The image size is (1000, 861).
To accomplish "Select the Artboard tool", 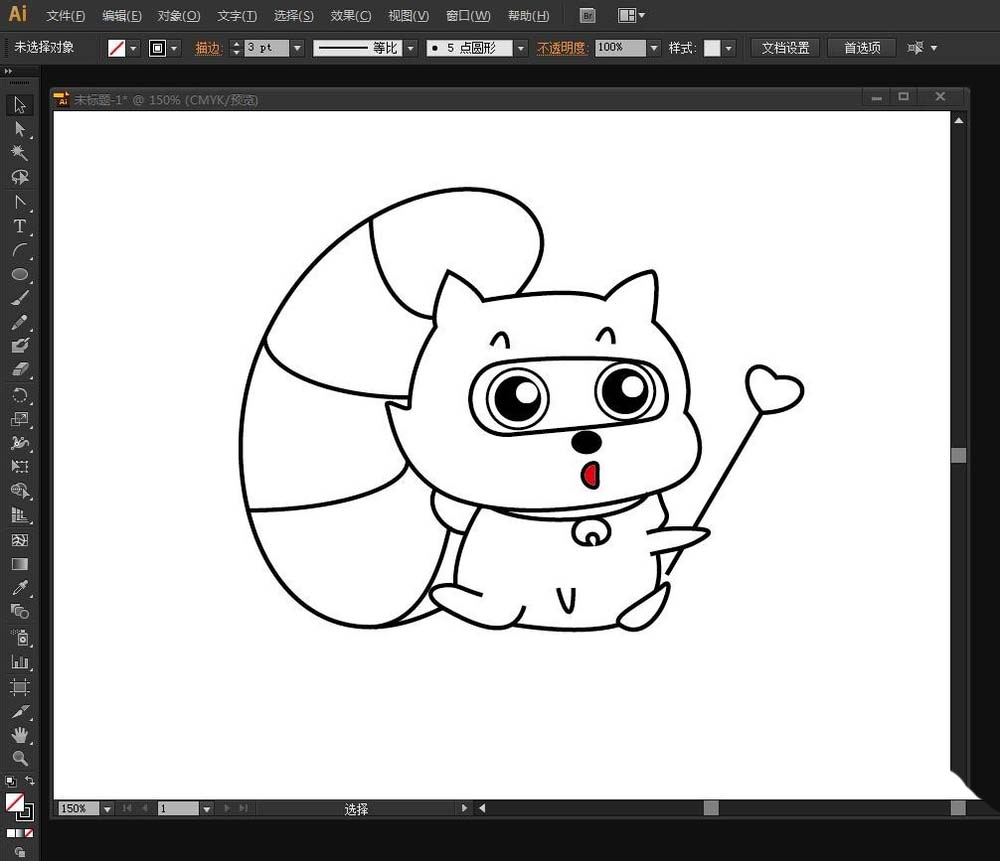I will click(x=20, y=687).
